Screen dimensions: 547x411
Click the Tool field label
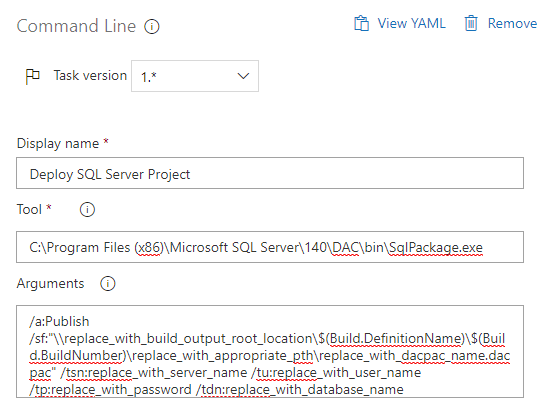tap(29, 209)
